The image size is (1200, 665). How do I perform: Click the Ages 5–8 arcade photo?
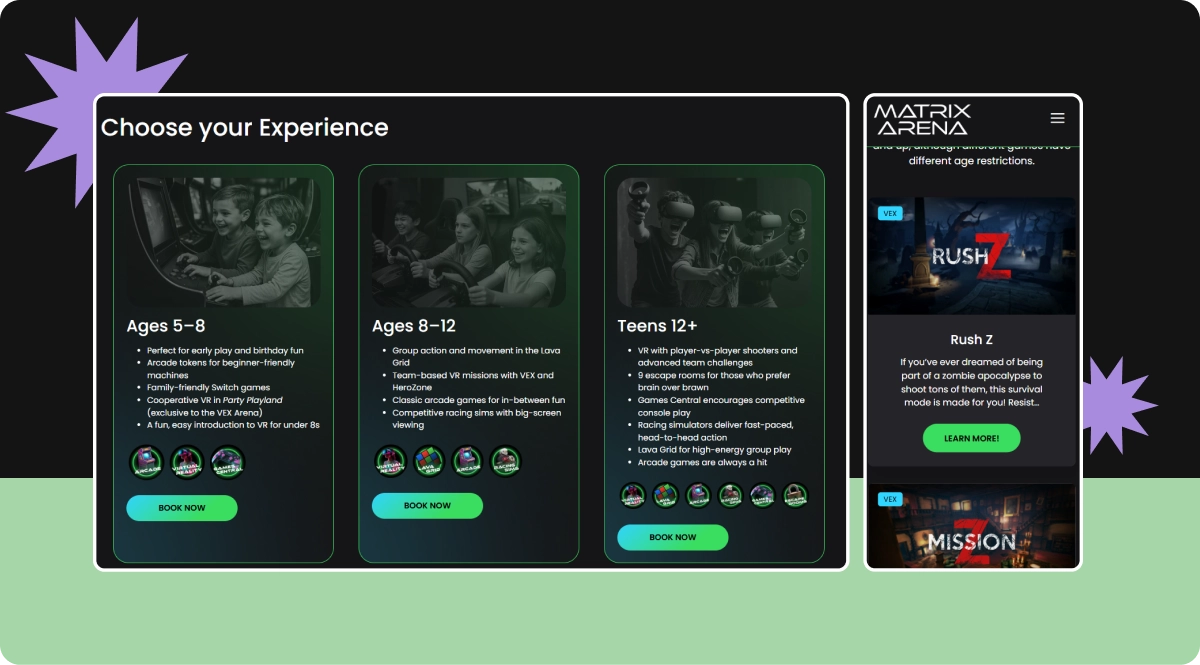point(223,242)
